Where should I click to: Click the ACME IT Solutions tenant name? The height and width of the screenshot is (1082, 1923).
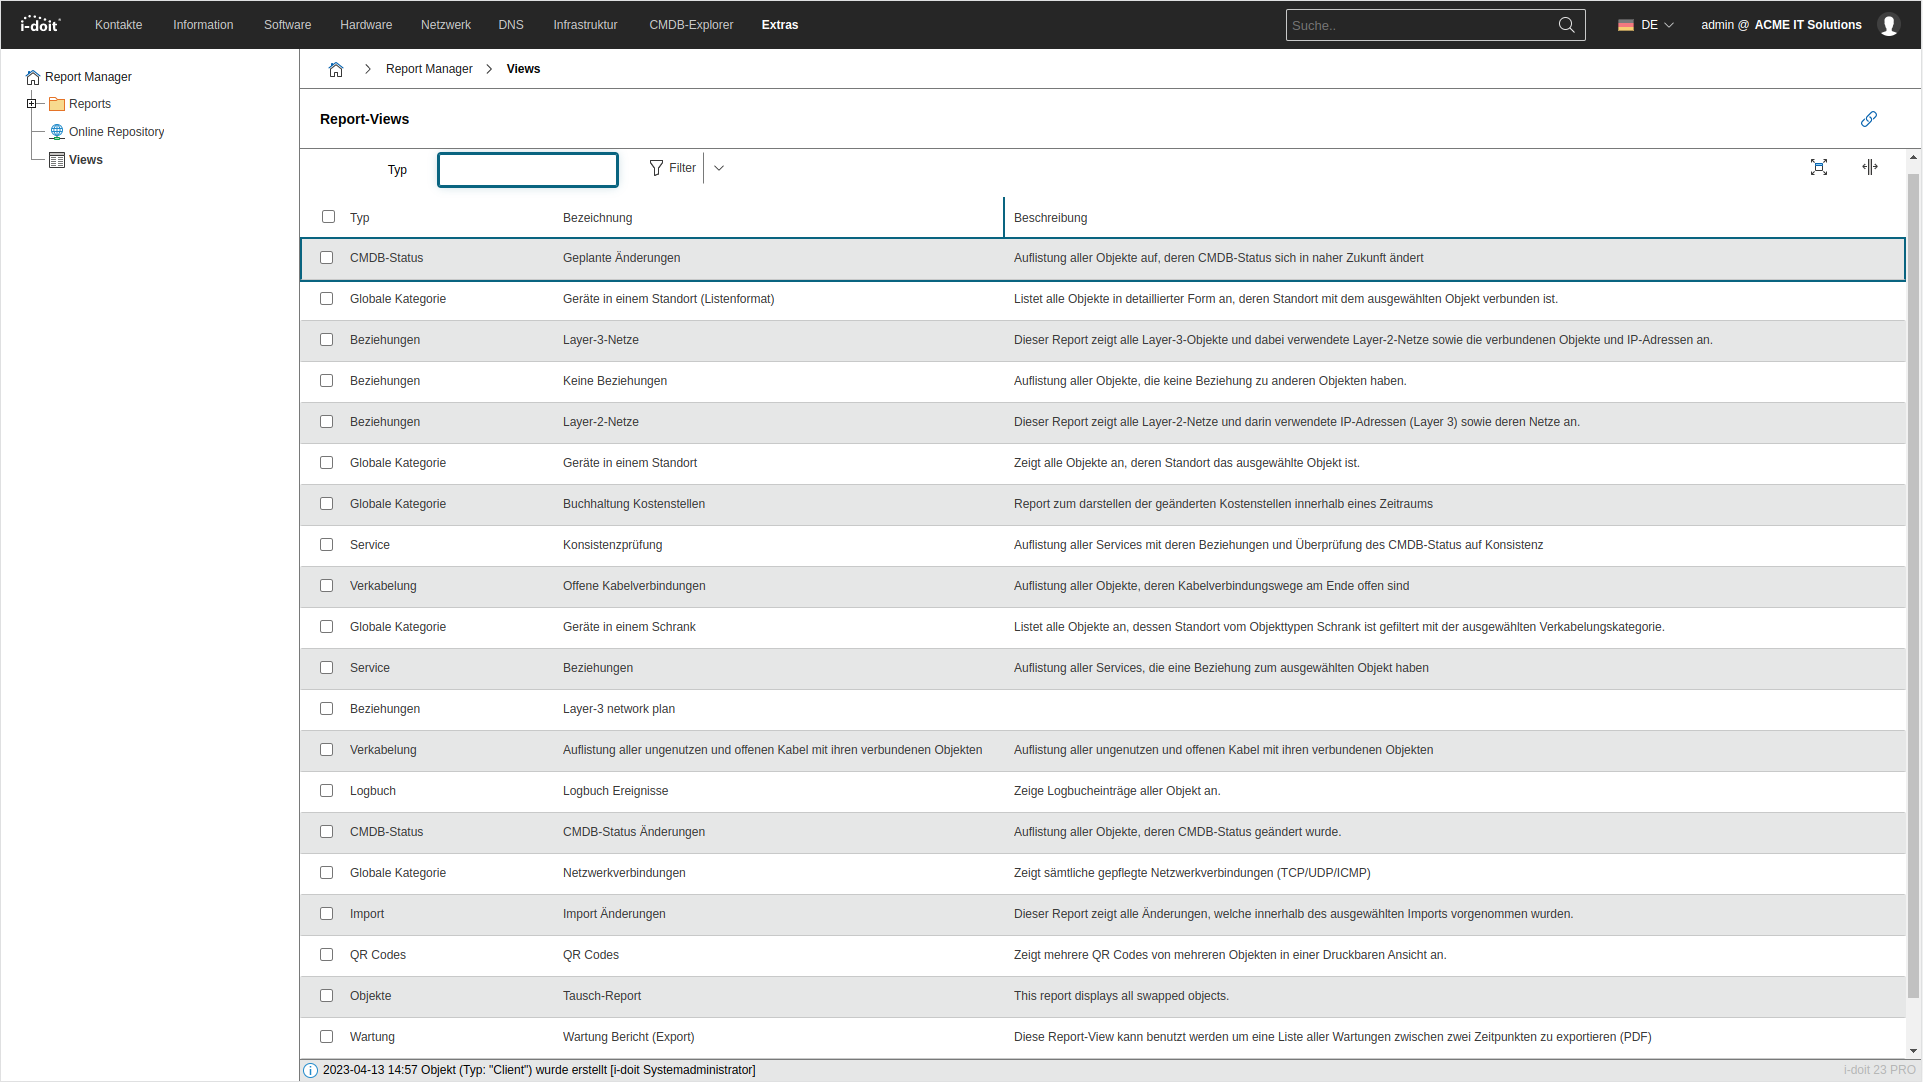point(1808,25)
